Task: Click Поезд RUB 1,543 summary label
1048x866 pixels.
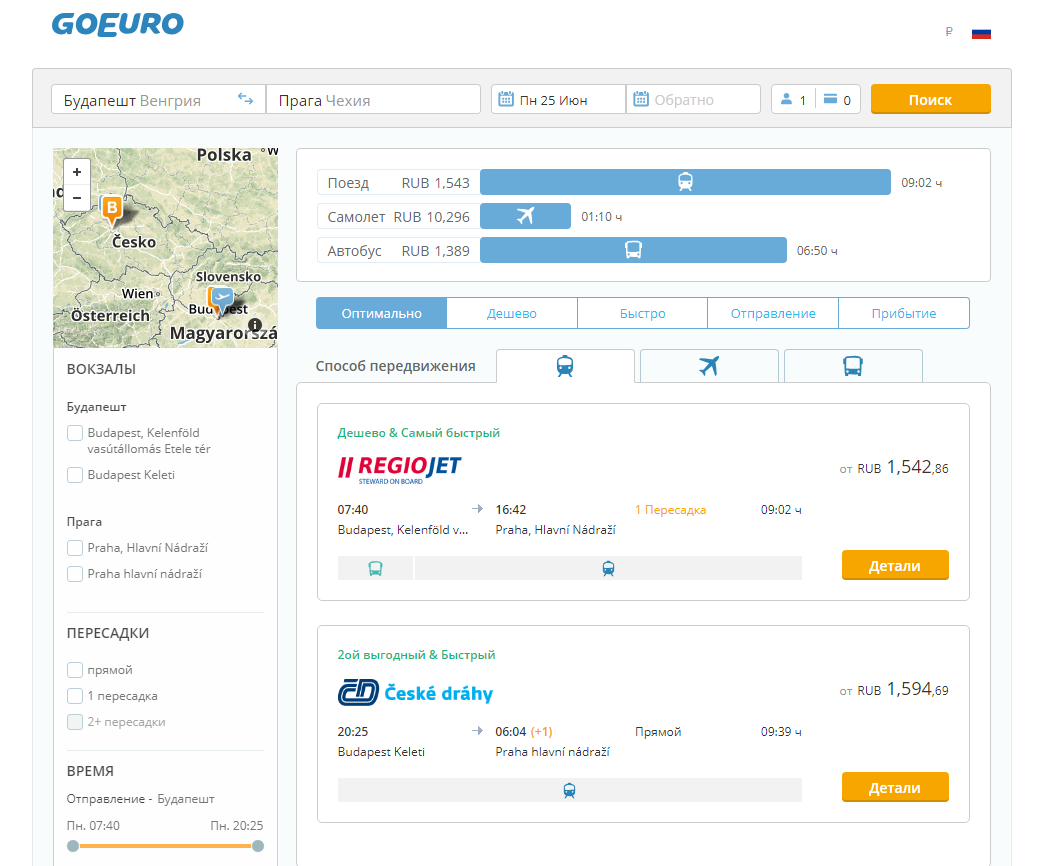Action: point(398,182)
